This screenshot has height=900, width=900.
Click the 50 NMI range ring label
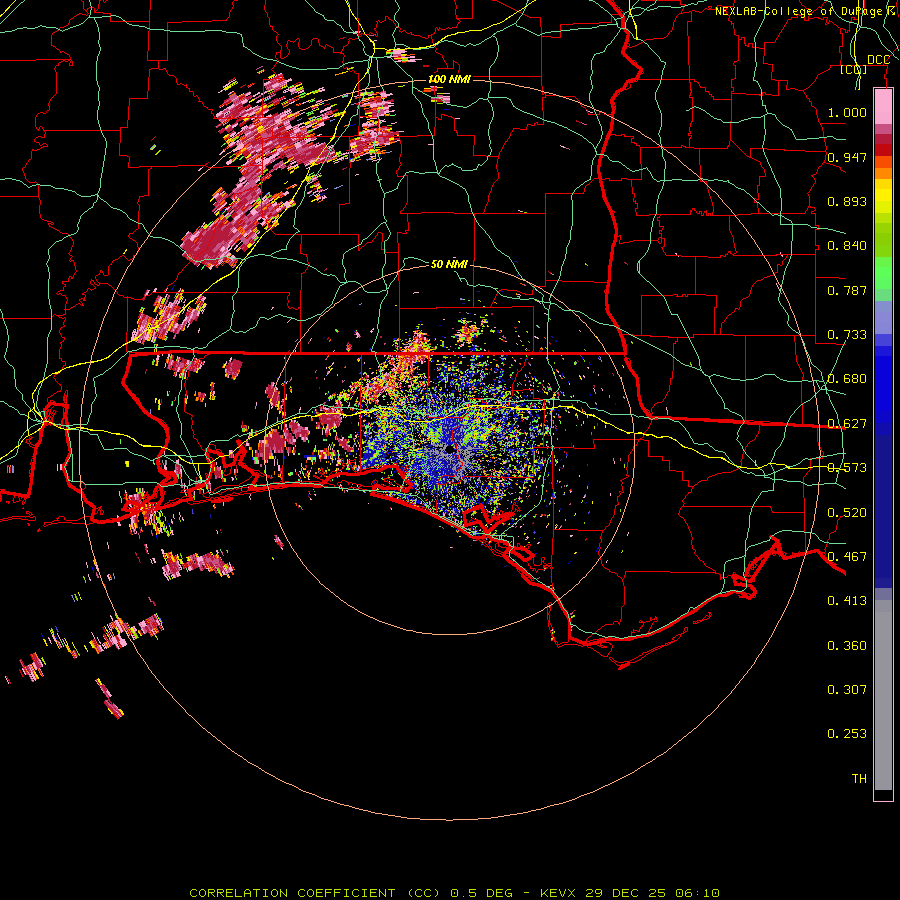tap(449, 264)
